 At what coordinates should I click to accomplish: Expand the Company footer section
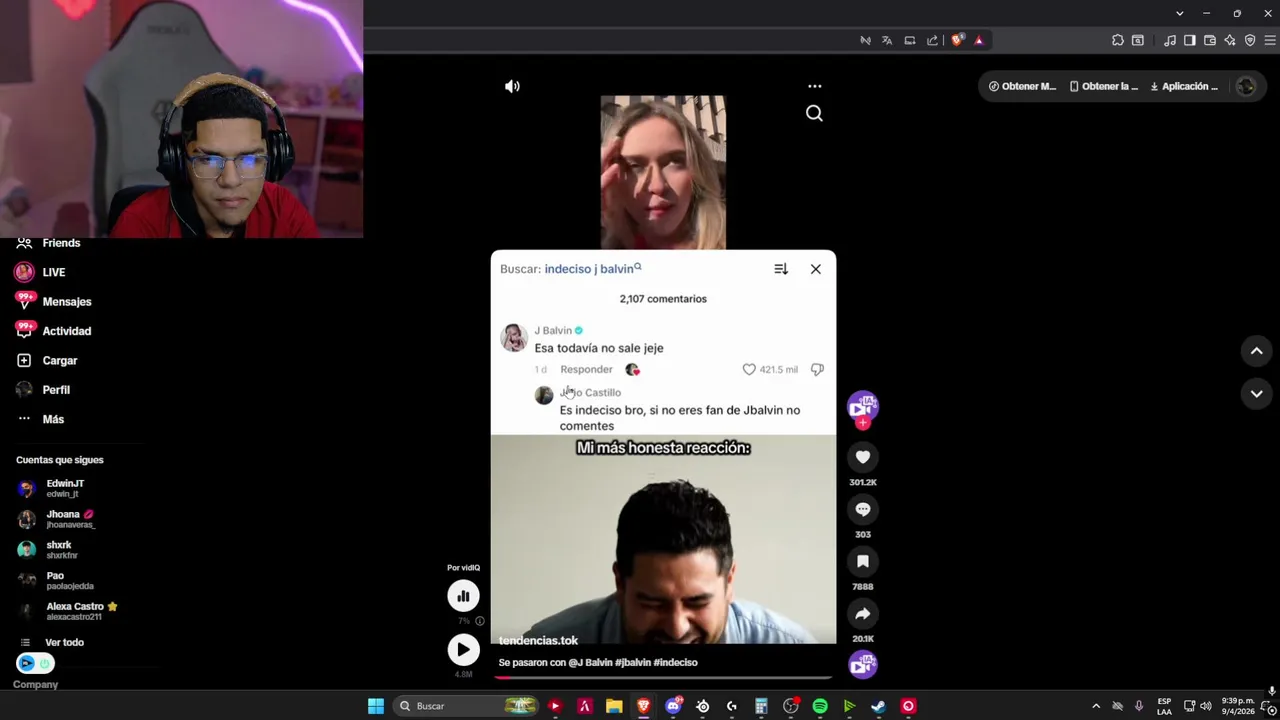click(35, 685)
